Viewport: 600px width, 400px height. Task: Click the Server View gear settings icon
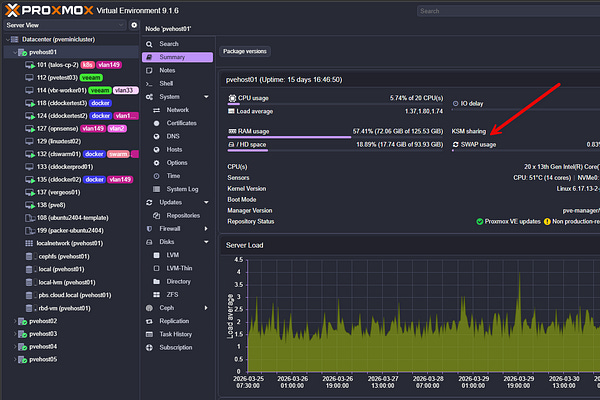click(133, 24)
